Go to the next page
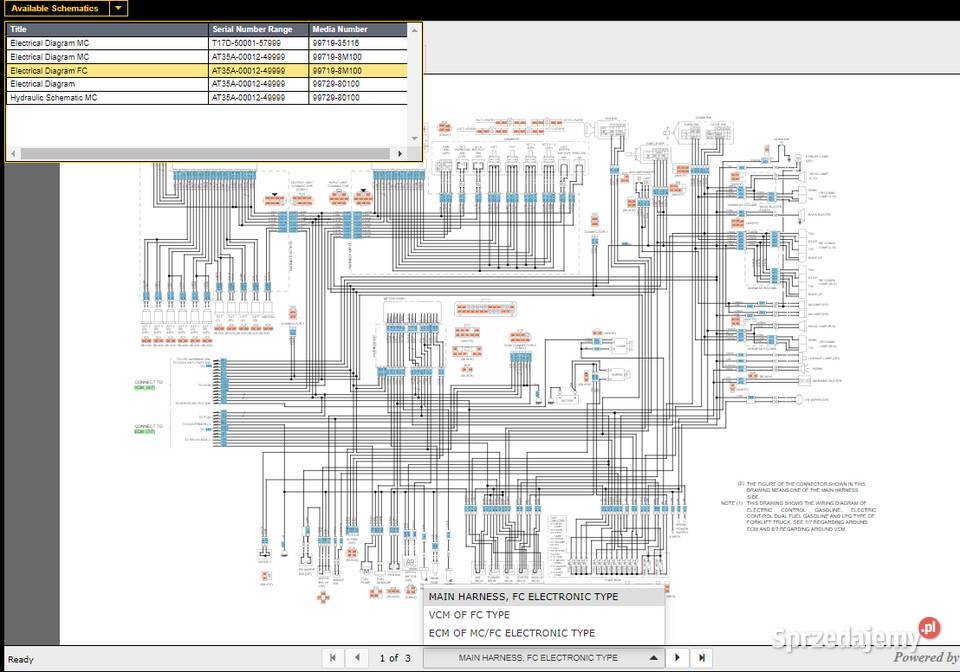Viewport: 960px width, 672px height. pos(678,658)
